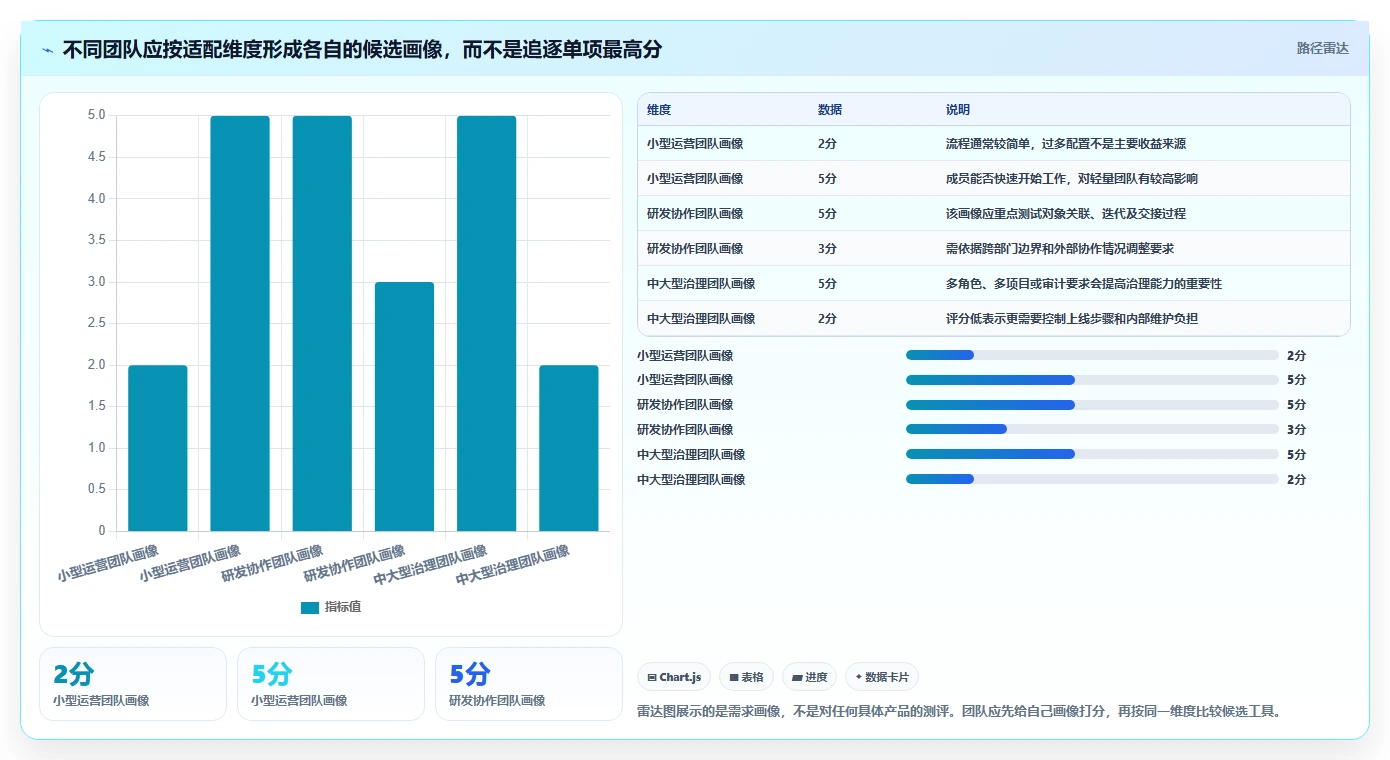The image size is (1390, 760).
Task: Click the 3分 cell in the table
Action: (x=827, y=249)
